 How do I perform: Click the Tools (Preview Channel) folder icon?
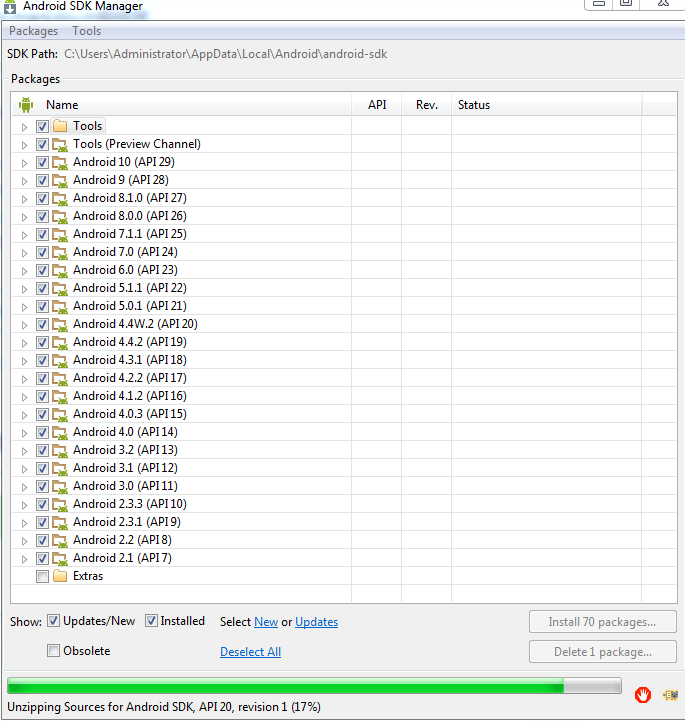click(x=60, y=144)
